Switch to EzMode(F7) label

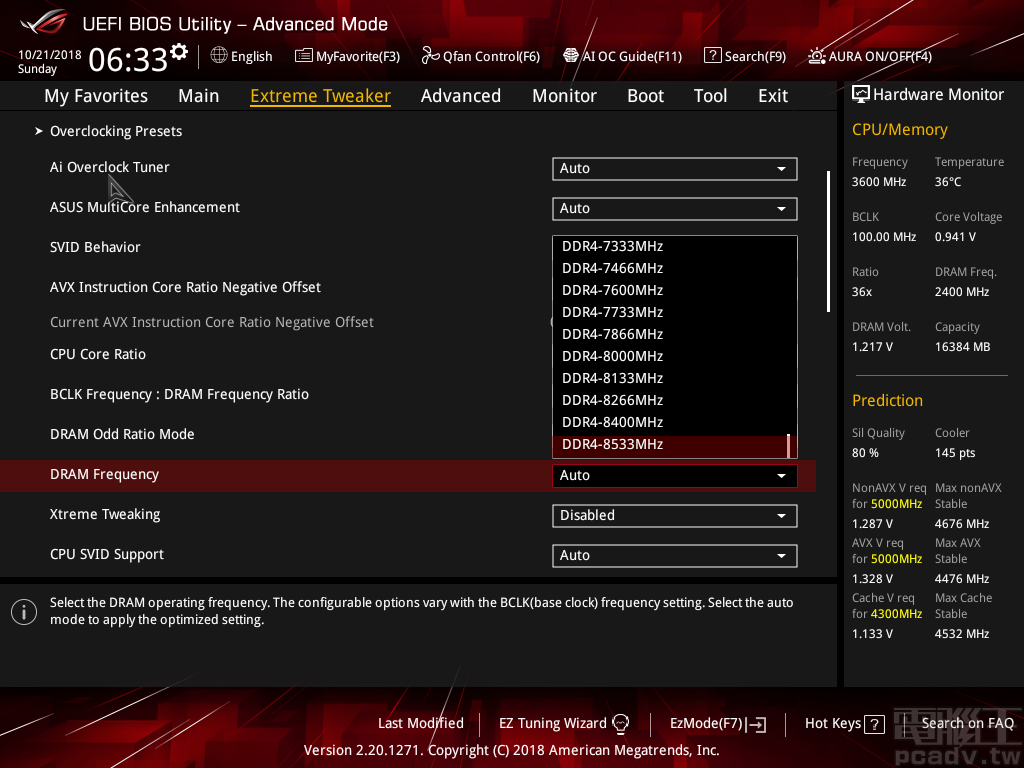click(x=707, y=724)
